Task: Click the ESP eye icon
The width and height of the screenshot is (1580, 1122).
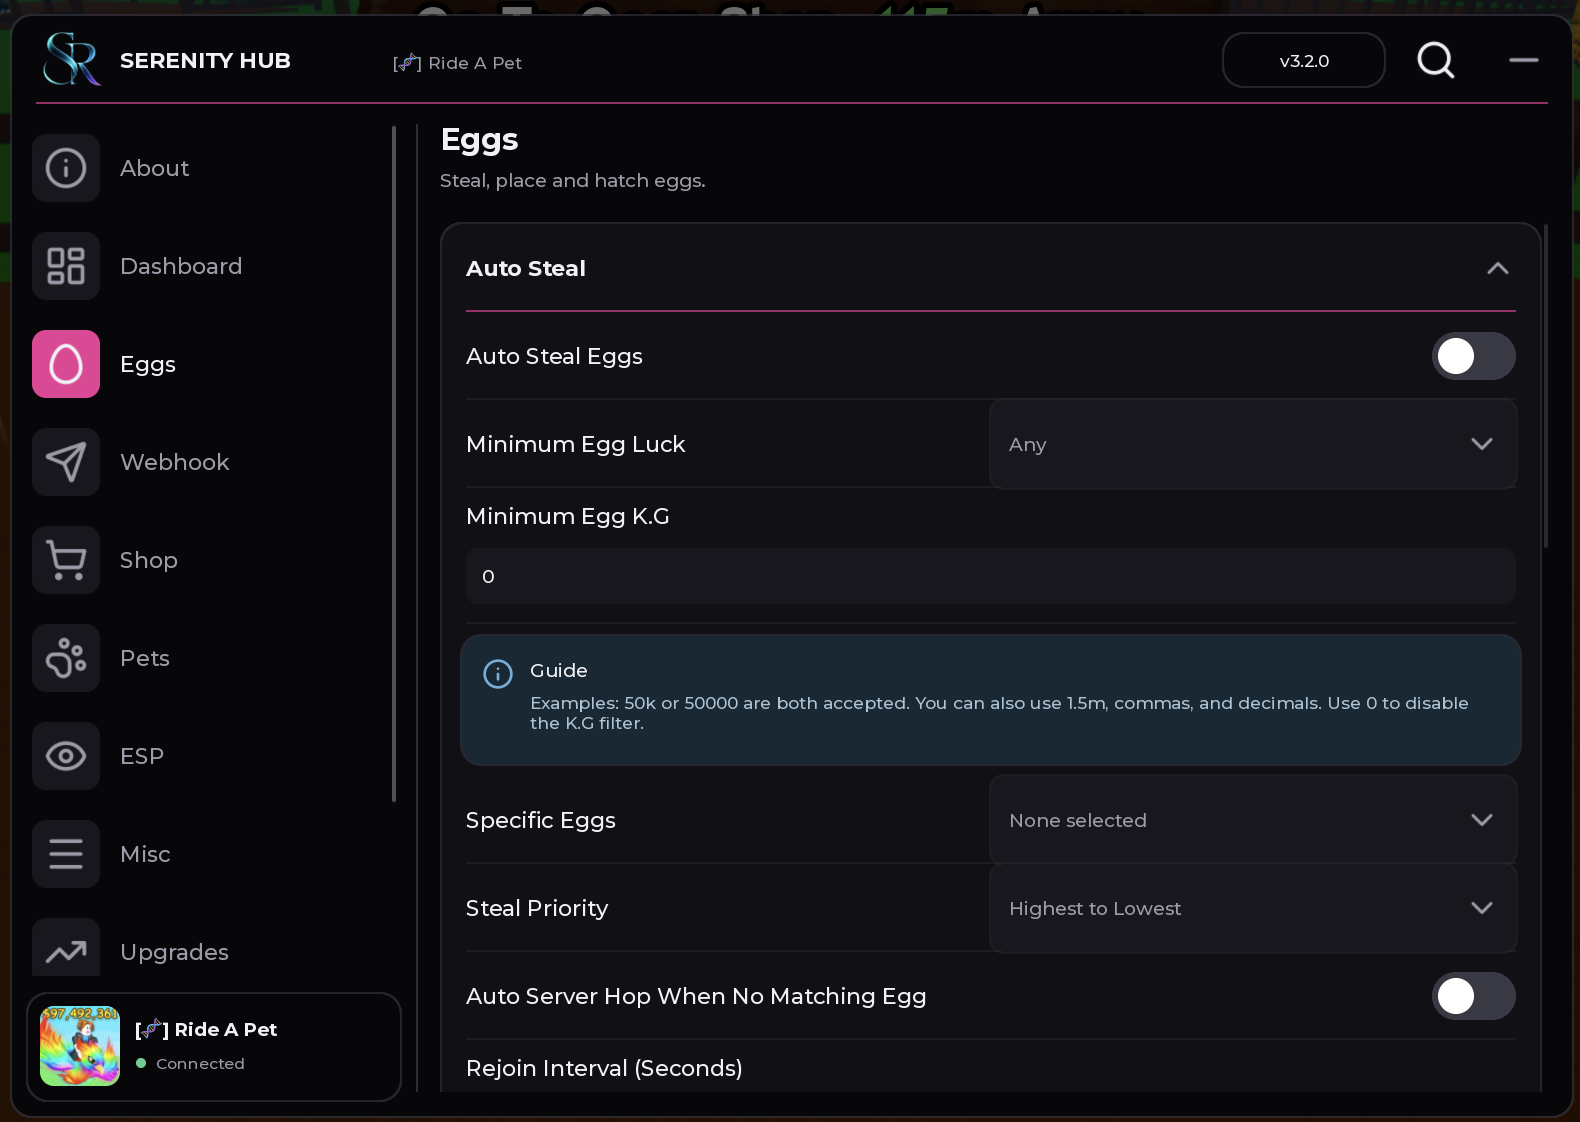Action: (x=66, y=756)
